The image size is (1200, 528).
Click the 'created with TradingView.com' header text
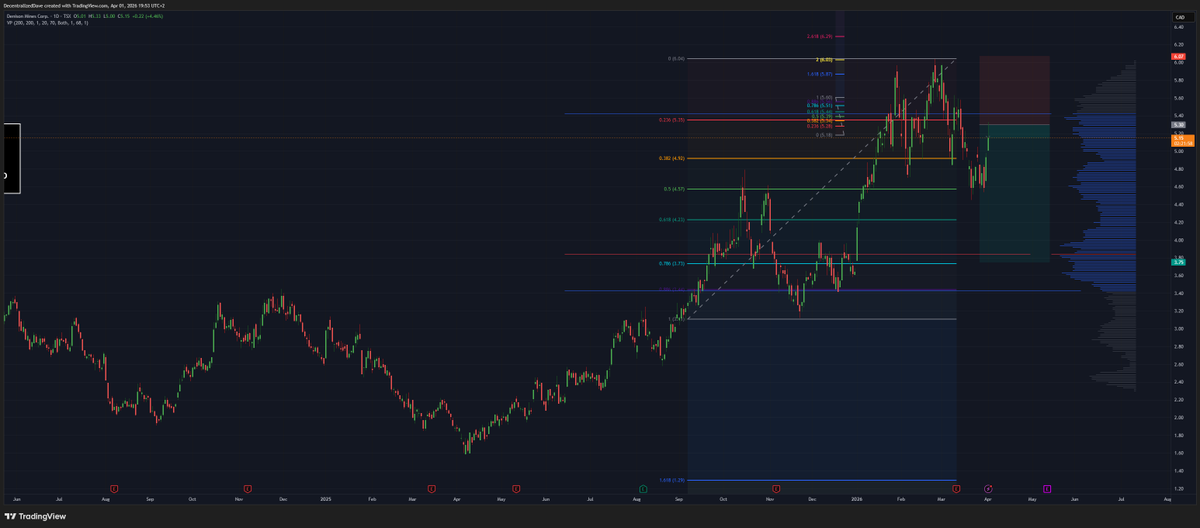pyautogui.click(x=77, y=5)
